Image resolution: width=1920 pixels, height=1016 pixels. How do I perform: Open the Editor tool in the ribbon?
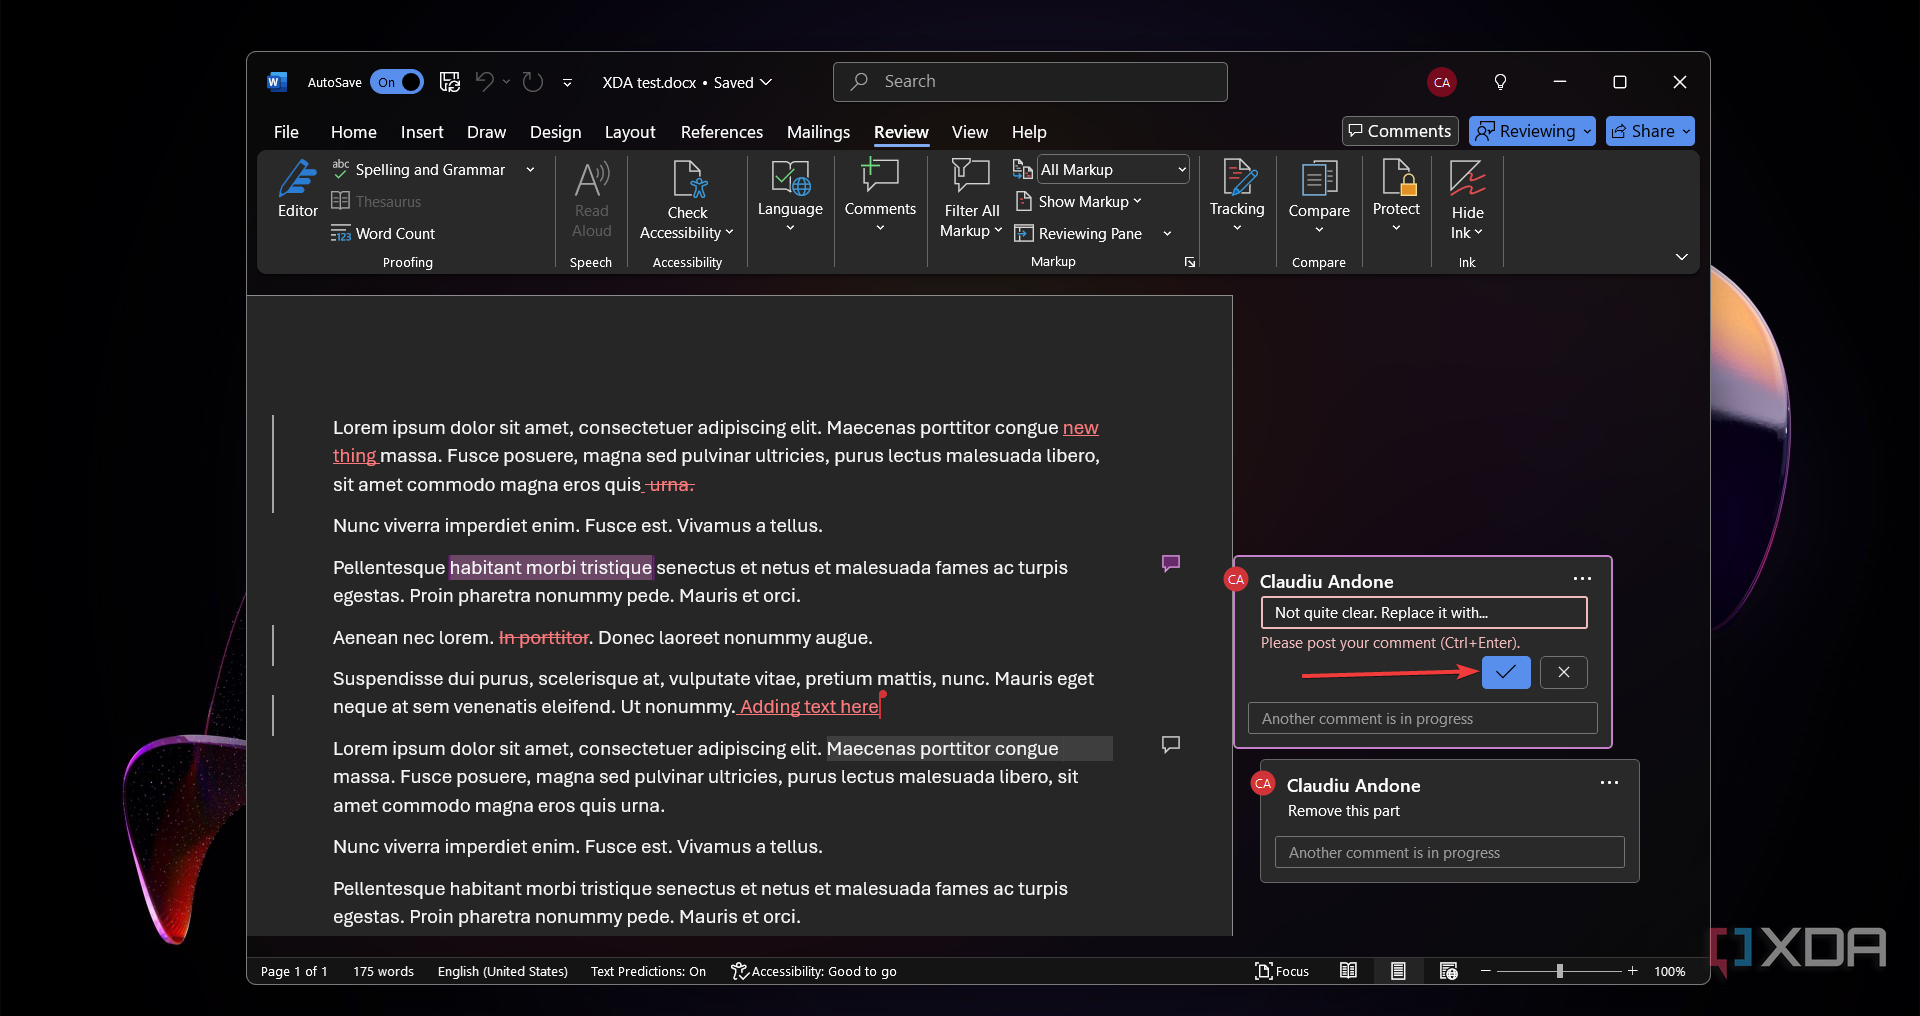coord(298,189)
